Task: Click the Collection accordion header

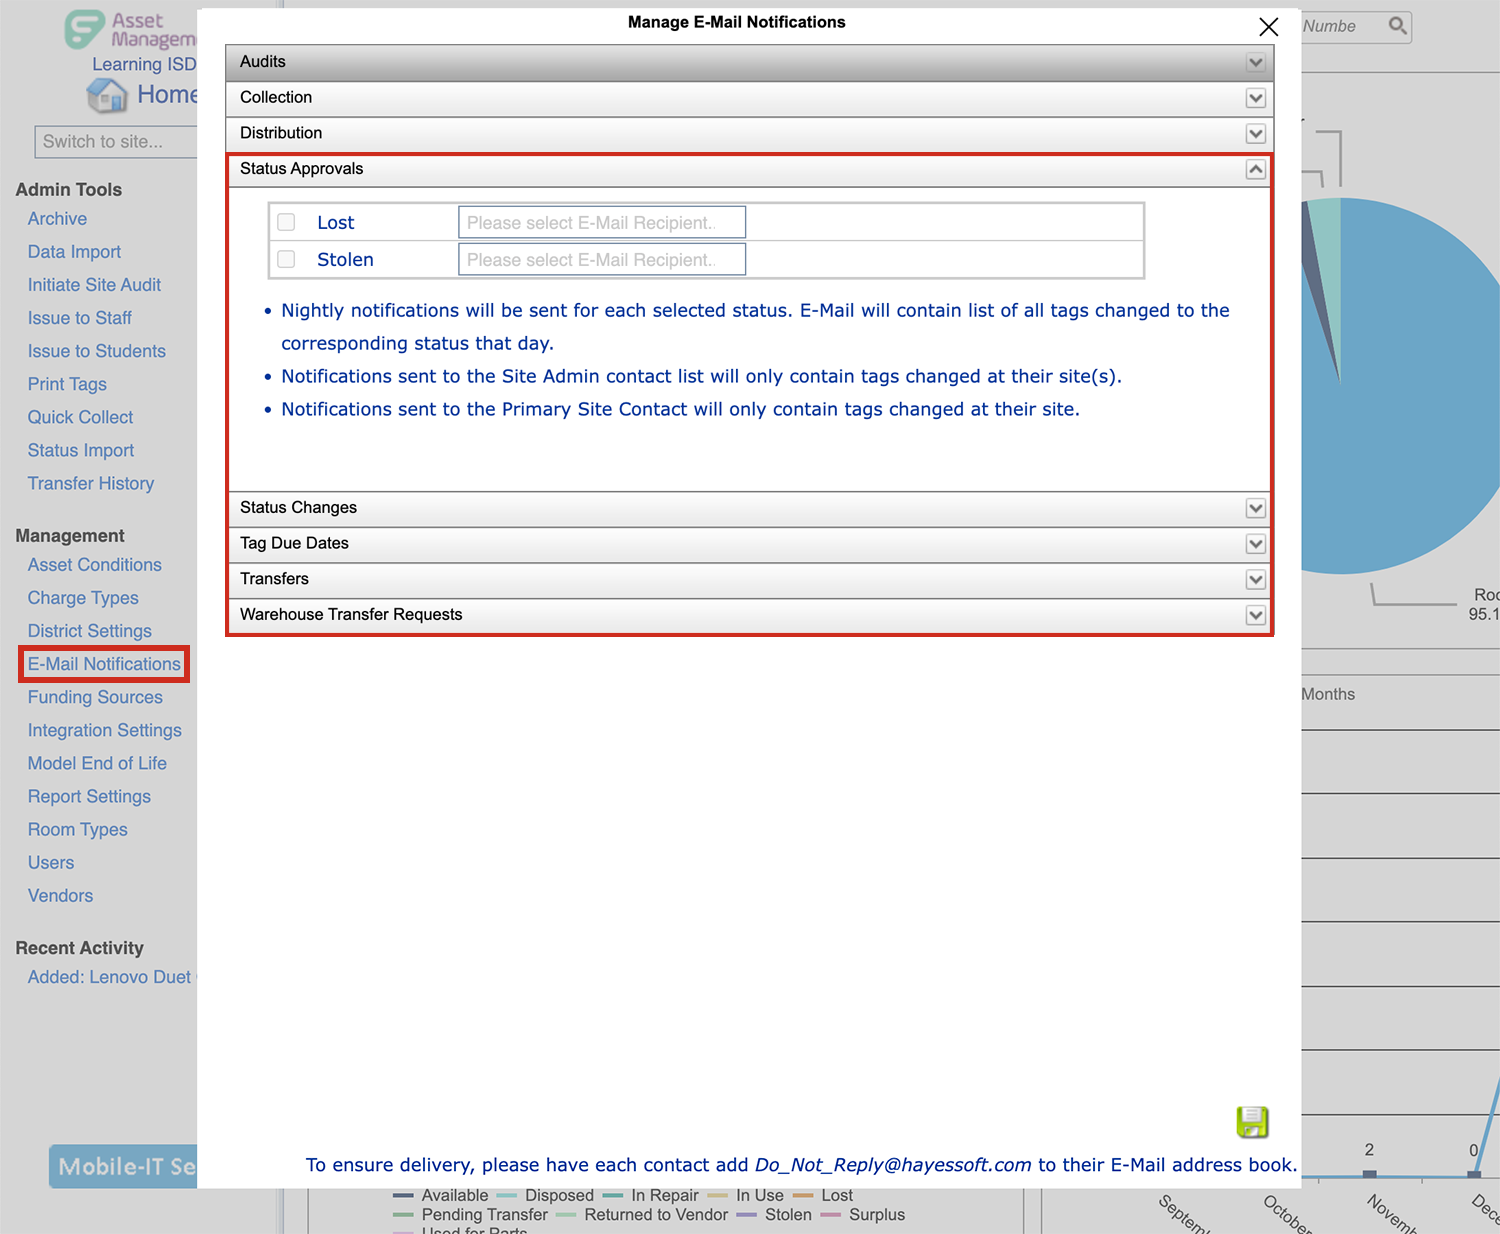Action: pyautogui.click(x=749, y=98)
